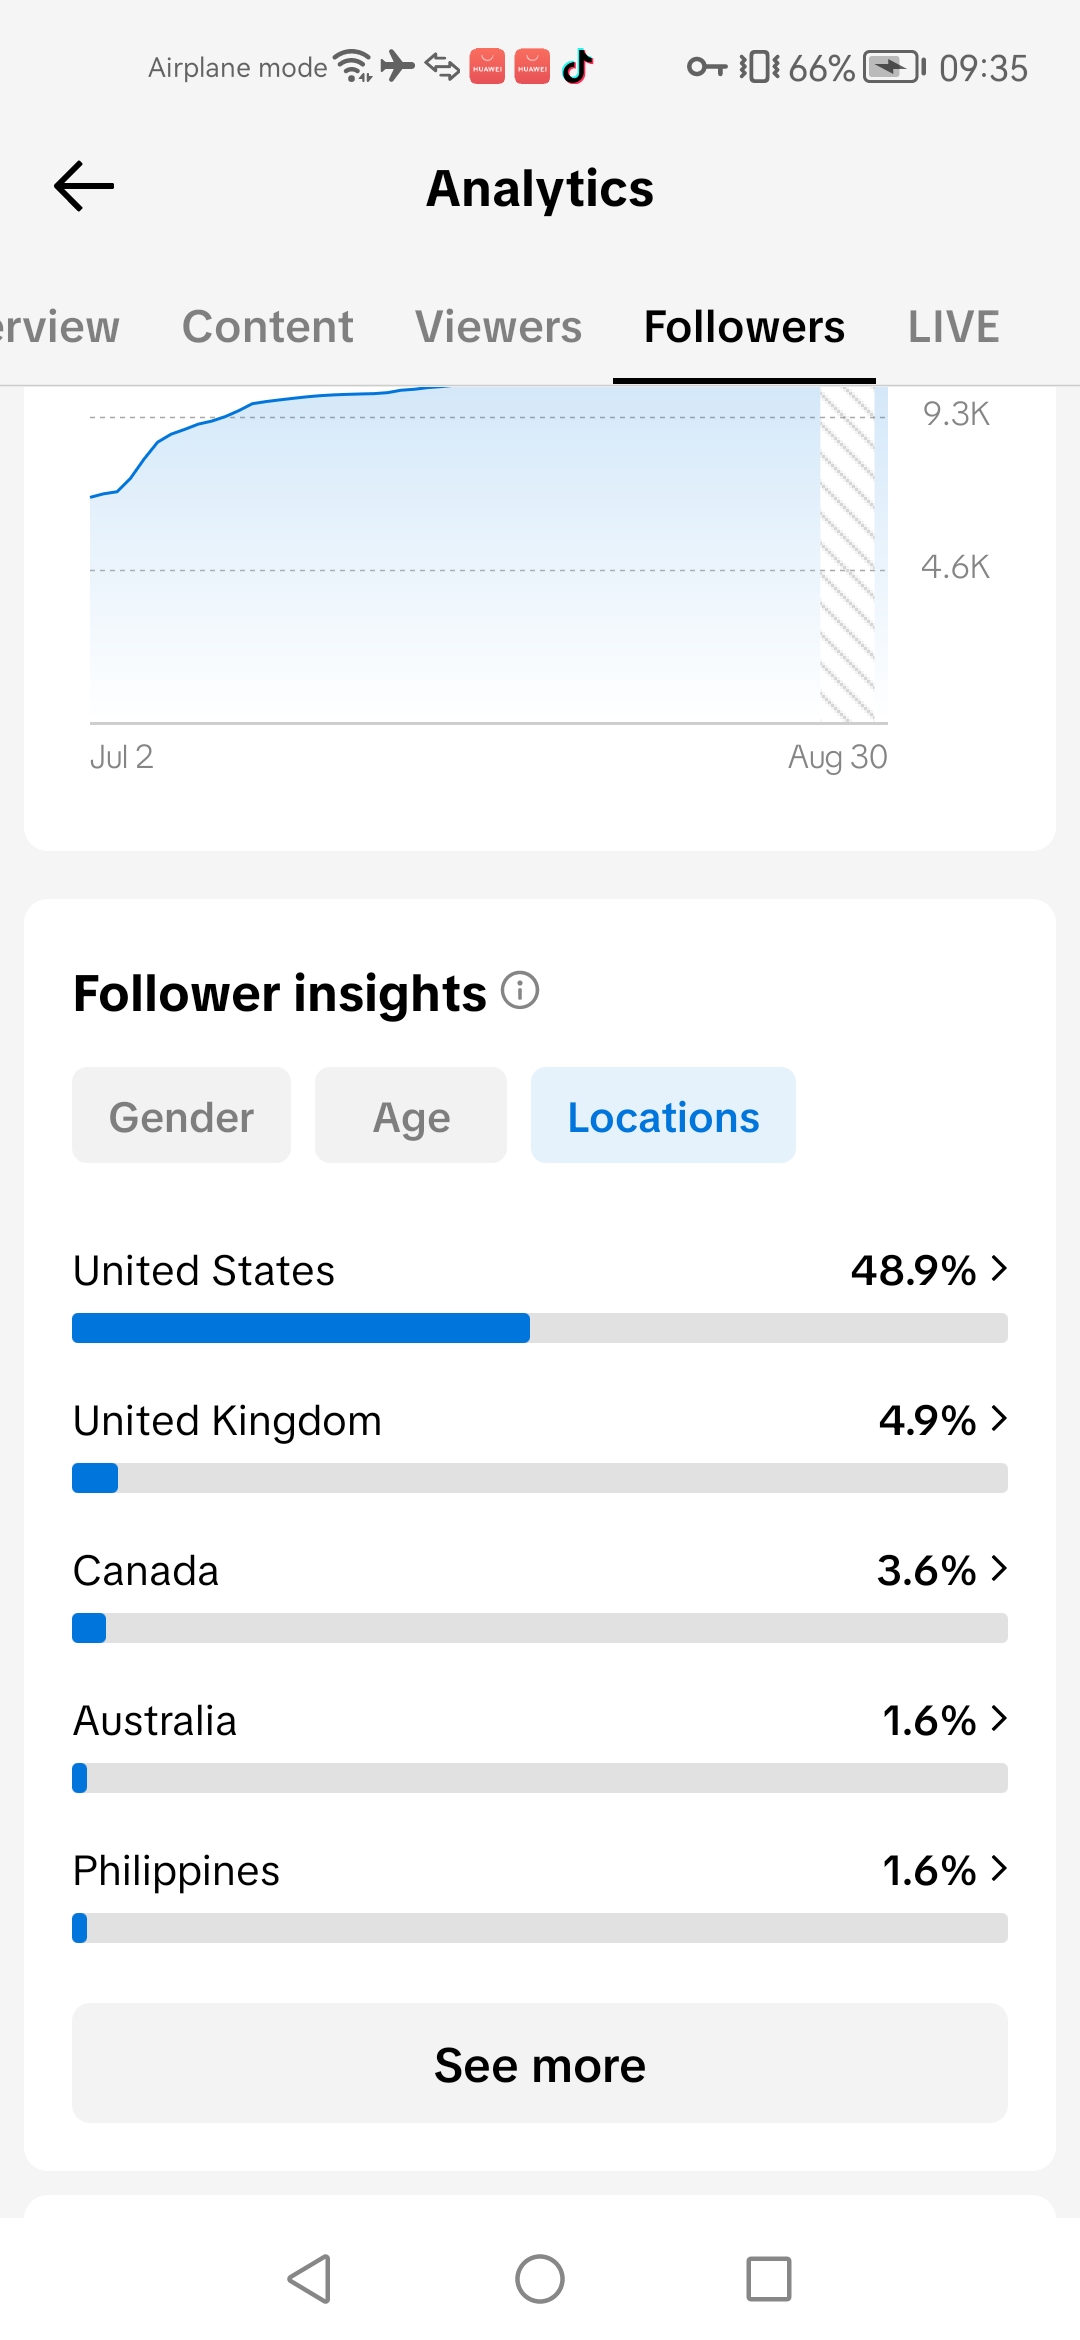
Task: Open the LIVE analytics tab
Action: click(x=953, y=327)
